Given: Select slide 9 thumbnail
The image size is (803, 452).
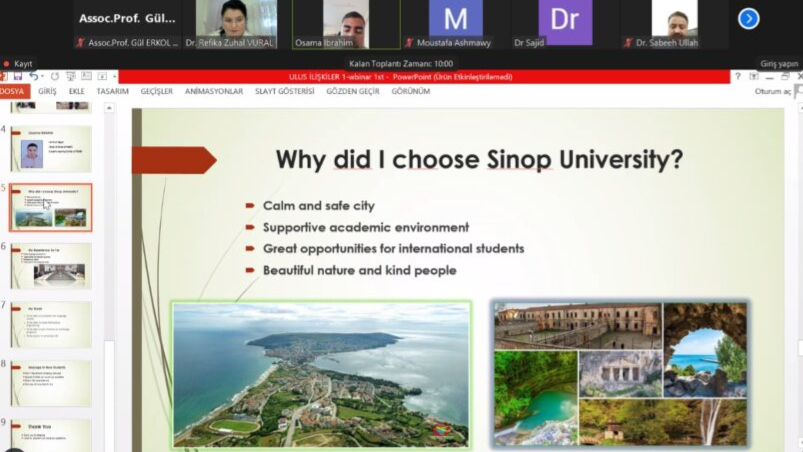Looking at the screenshot, I should [51, 435].
